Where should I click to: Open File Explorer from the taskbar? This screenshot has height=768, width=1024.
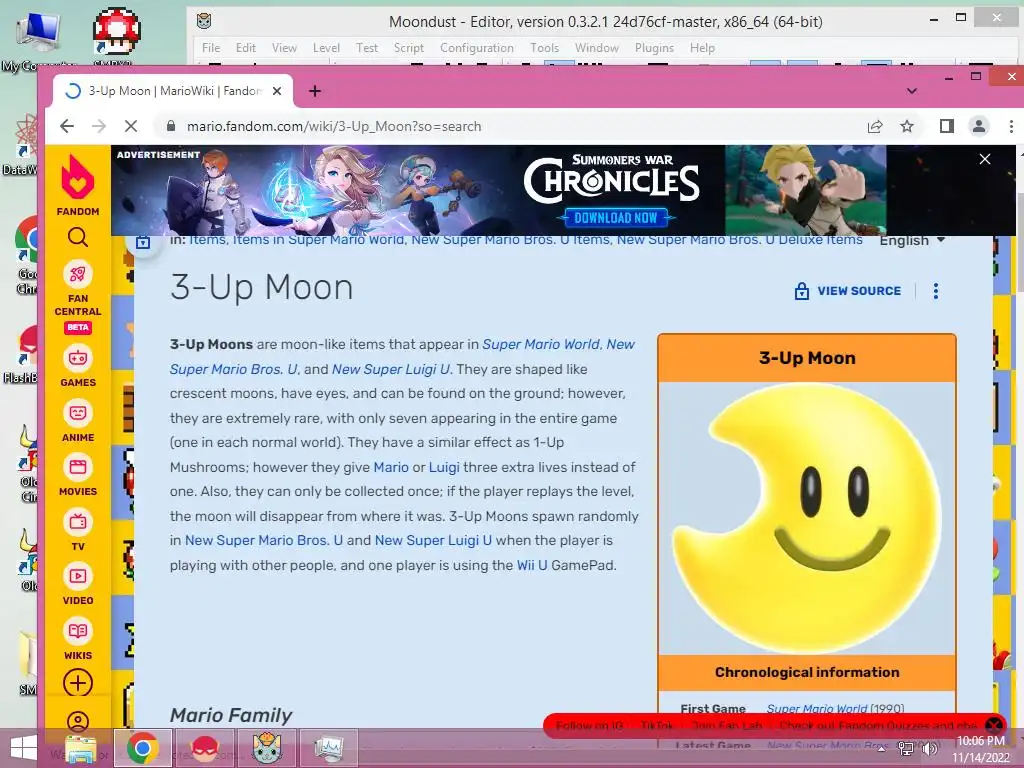81,748
